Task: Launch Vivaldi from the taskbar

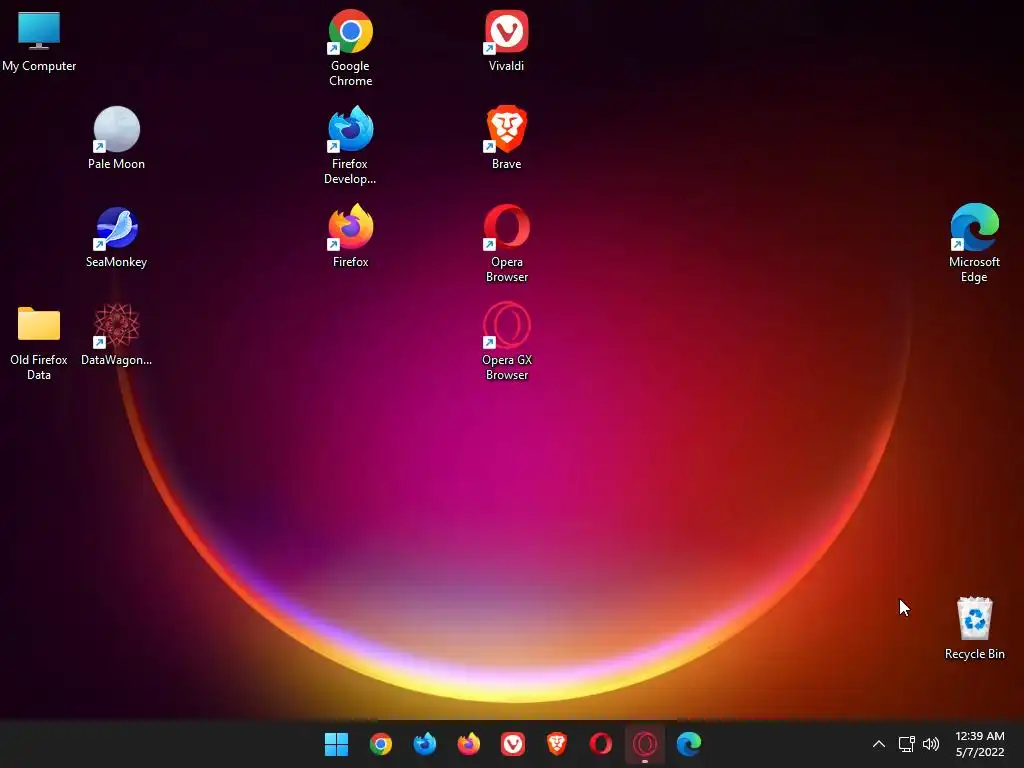Action: coord(513,744)
